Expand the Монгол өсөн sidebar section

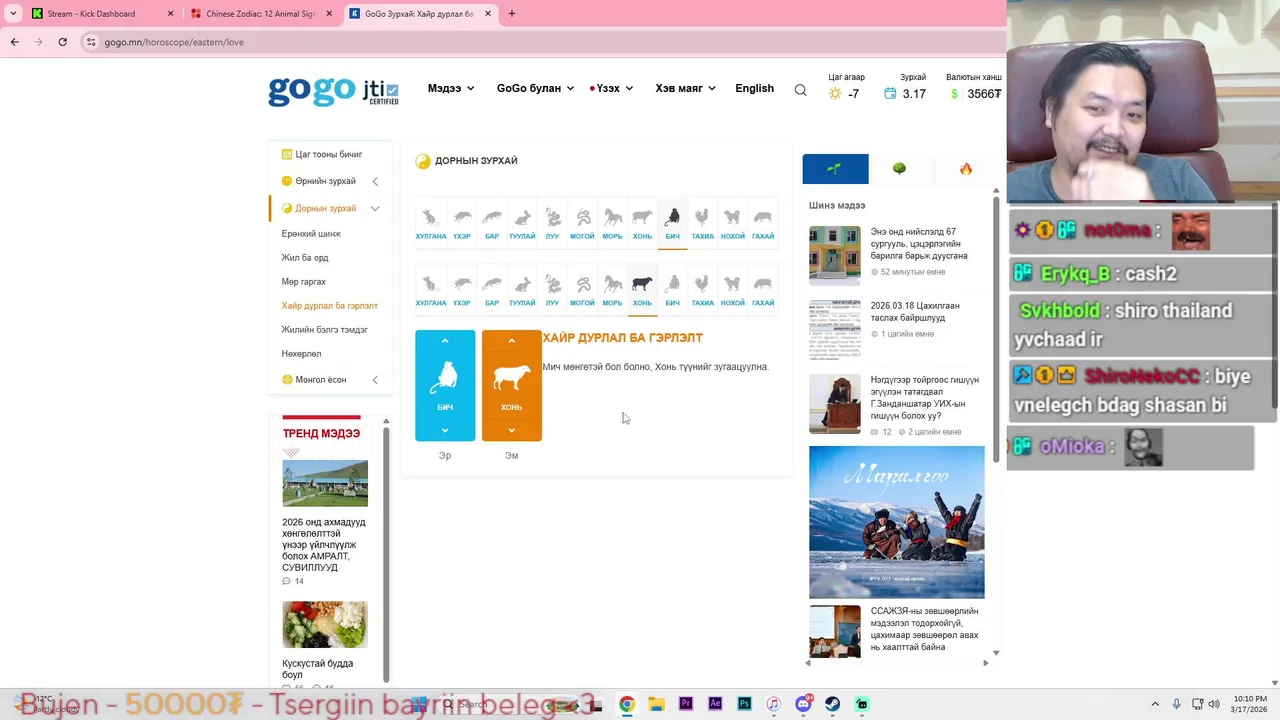pos(375,380)
